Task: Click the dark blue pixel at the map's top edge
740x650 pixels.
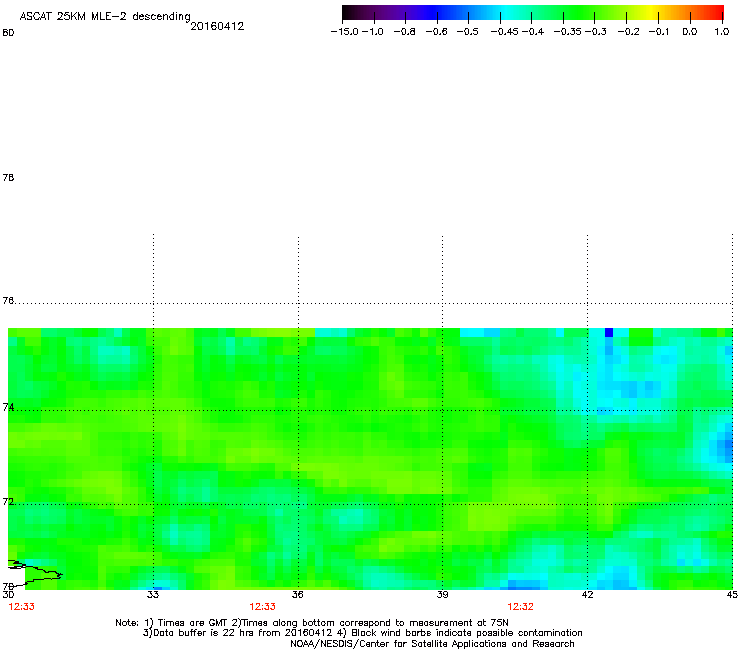Action: [609, 332]
